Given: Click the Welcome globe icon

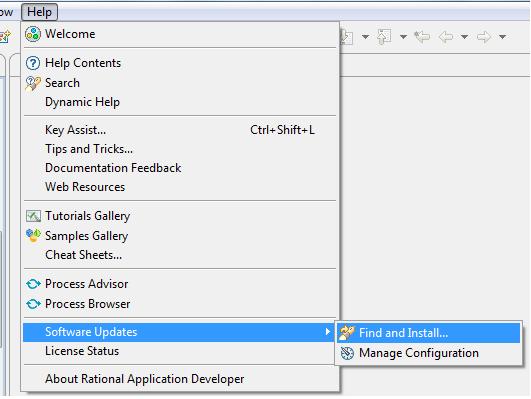Looking at the screenshot, I should tap(33, 34).
